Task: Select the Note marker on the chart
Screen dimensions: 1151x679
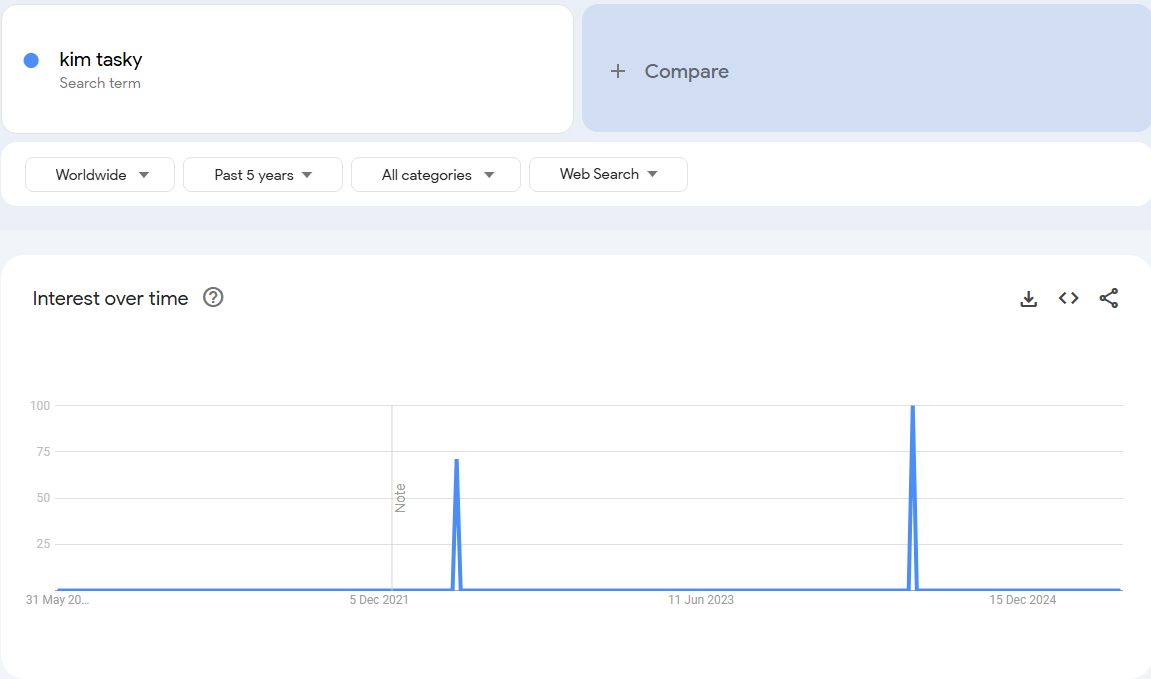Action: 400,498
